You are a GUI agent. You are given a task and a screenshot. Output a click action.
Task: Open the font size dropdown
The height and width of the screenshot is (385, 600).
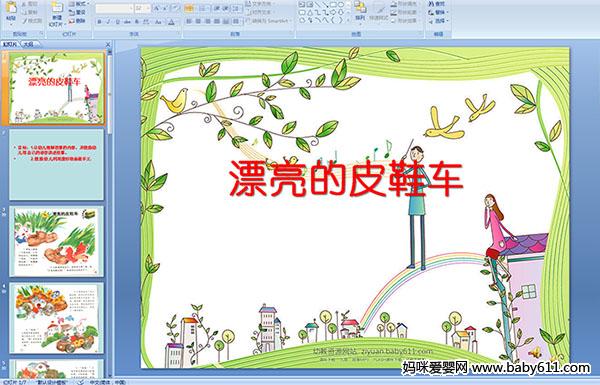143,8
